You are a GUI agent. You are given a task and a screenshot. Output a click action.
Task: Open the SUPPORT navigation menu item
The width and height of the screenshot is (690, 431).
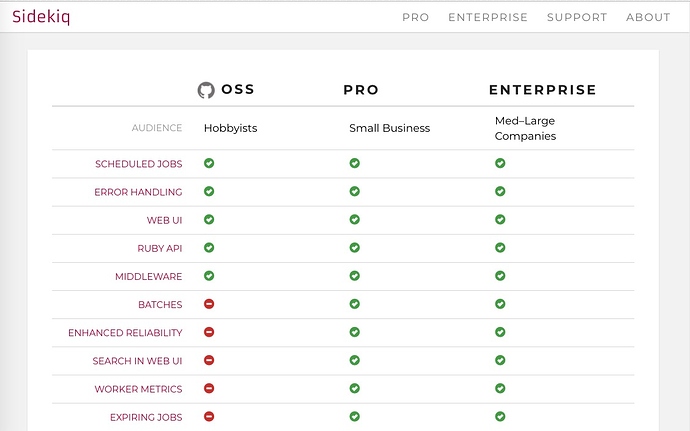point(577,17)
